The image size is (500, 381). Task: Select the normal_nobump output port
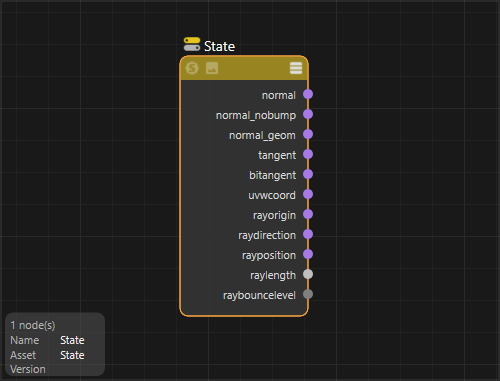308,114
